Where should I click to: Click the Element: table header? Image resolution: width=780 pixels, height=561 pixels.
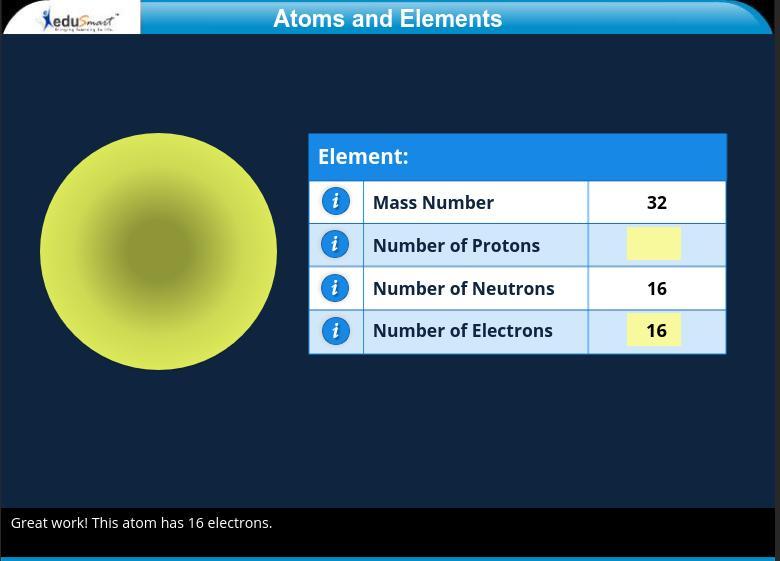coord(363,157)
